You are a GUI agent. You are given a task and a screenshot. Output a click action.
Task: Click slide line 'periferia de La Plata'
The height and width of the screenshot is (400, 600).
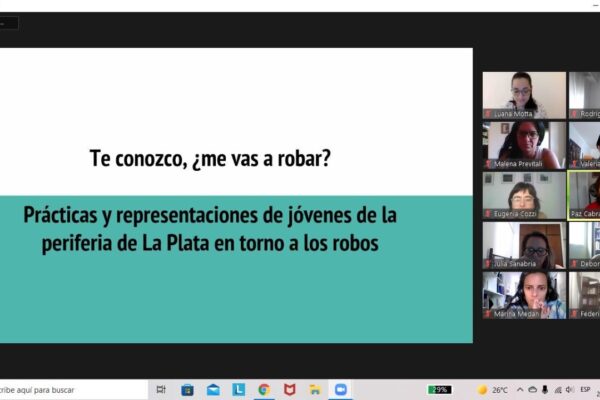126,243
